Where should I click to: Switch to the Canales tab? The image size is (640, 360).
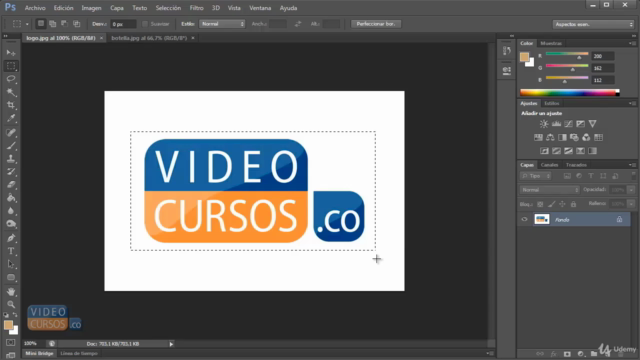click(x=549, y=165)
